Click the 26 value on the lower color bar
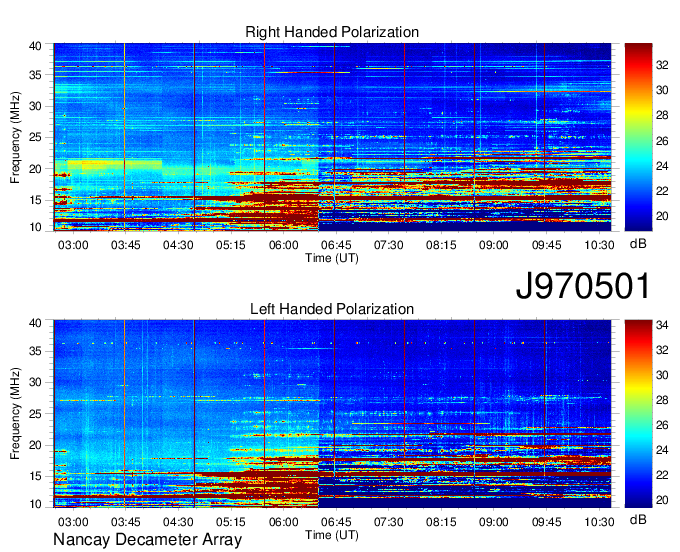The image size is (680, 552). (x=662, y=425)
